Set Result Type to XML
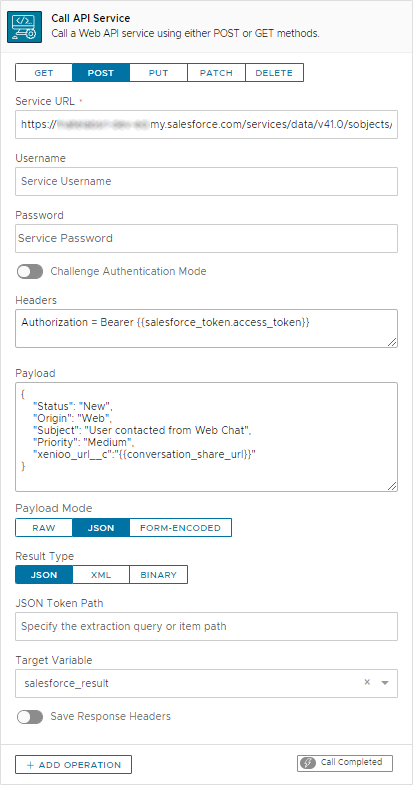Viewport: 413px width, 785px height. pyautogui.click(x=101, y=575)
